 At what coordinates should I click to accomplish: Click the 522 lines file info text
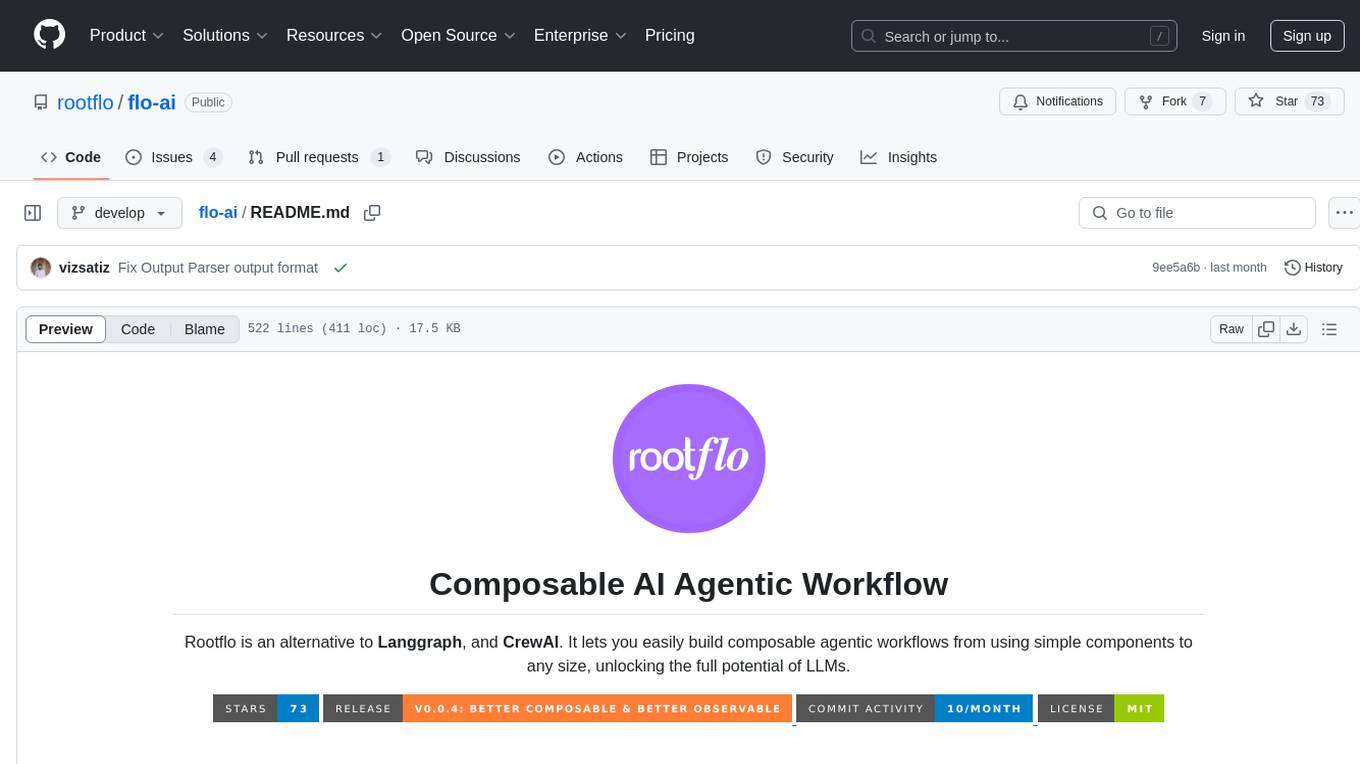click(x=354, y=329)
